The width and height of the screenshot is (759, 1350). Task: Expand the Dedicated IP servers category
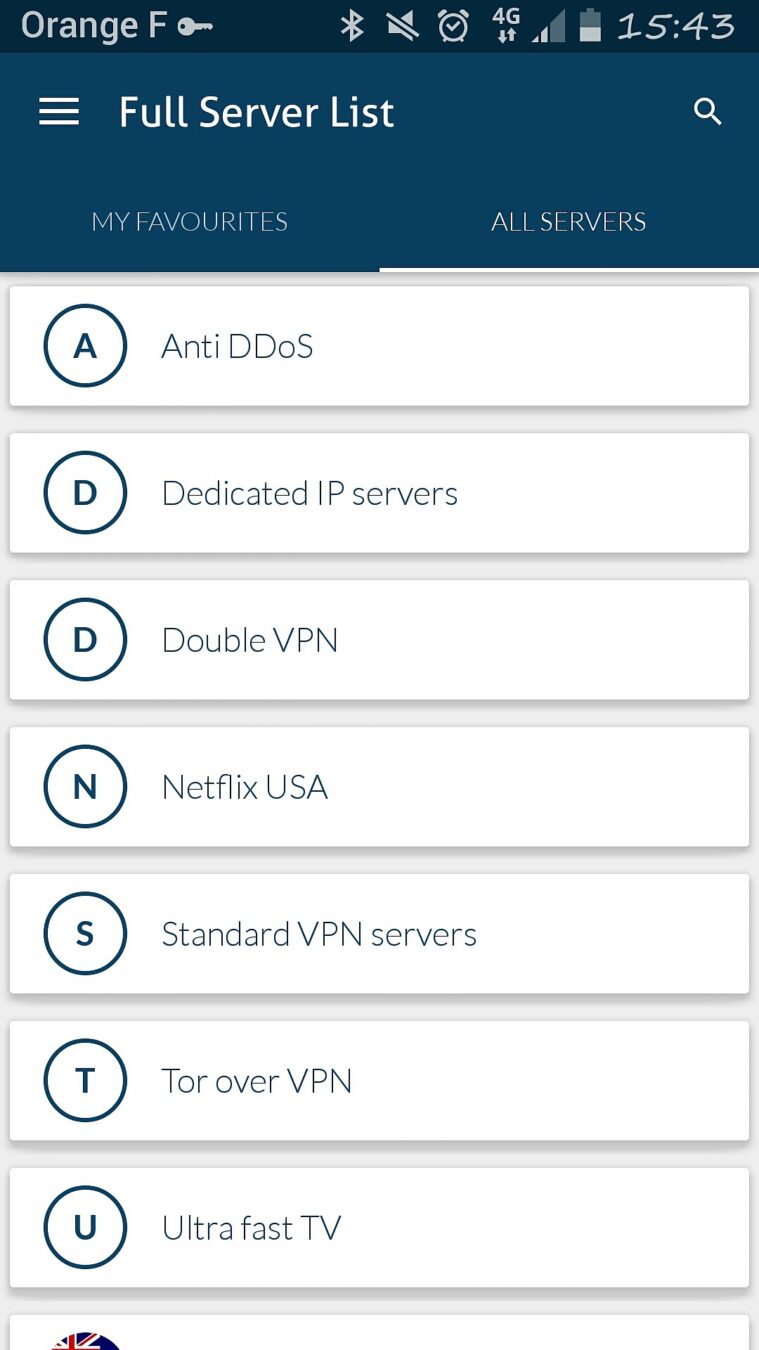(380, 493)
